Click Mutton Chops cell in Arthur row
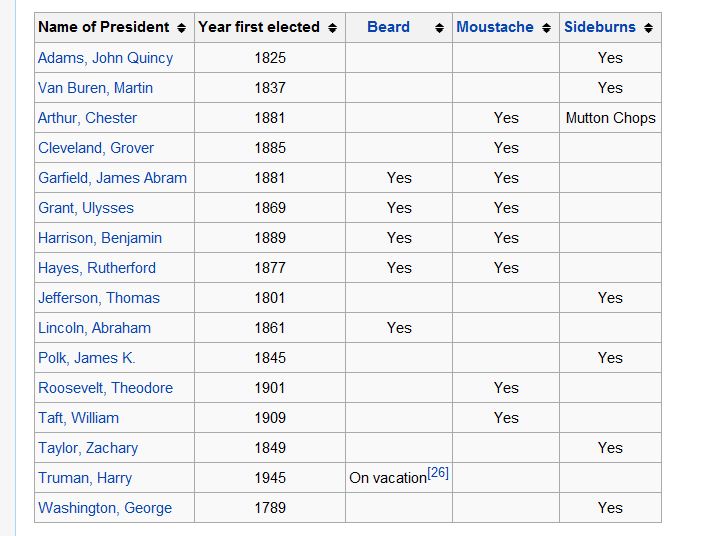Image resolution: width=704 pixels, height=536 pixels. [610, 118]
